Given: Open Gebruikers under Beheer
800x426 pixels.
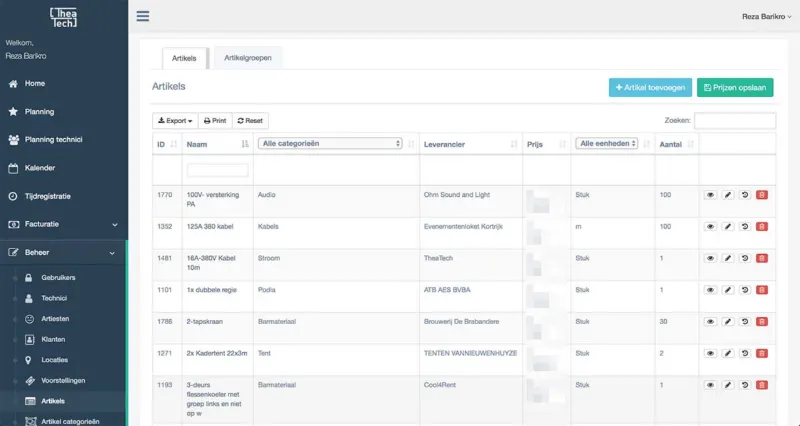Looking at the screenshot, I should [58, 278].
